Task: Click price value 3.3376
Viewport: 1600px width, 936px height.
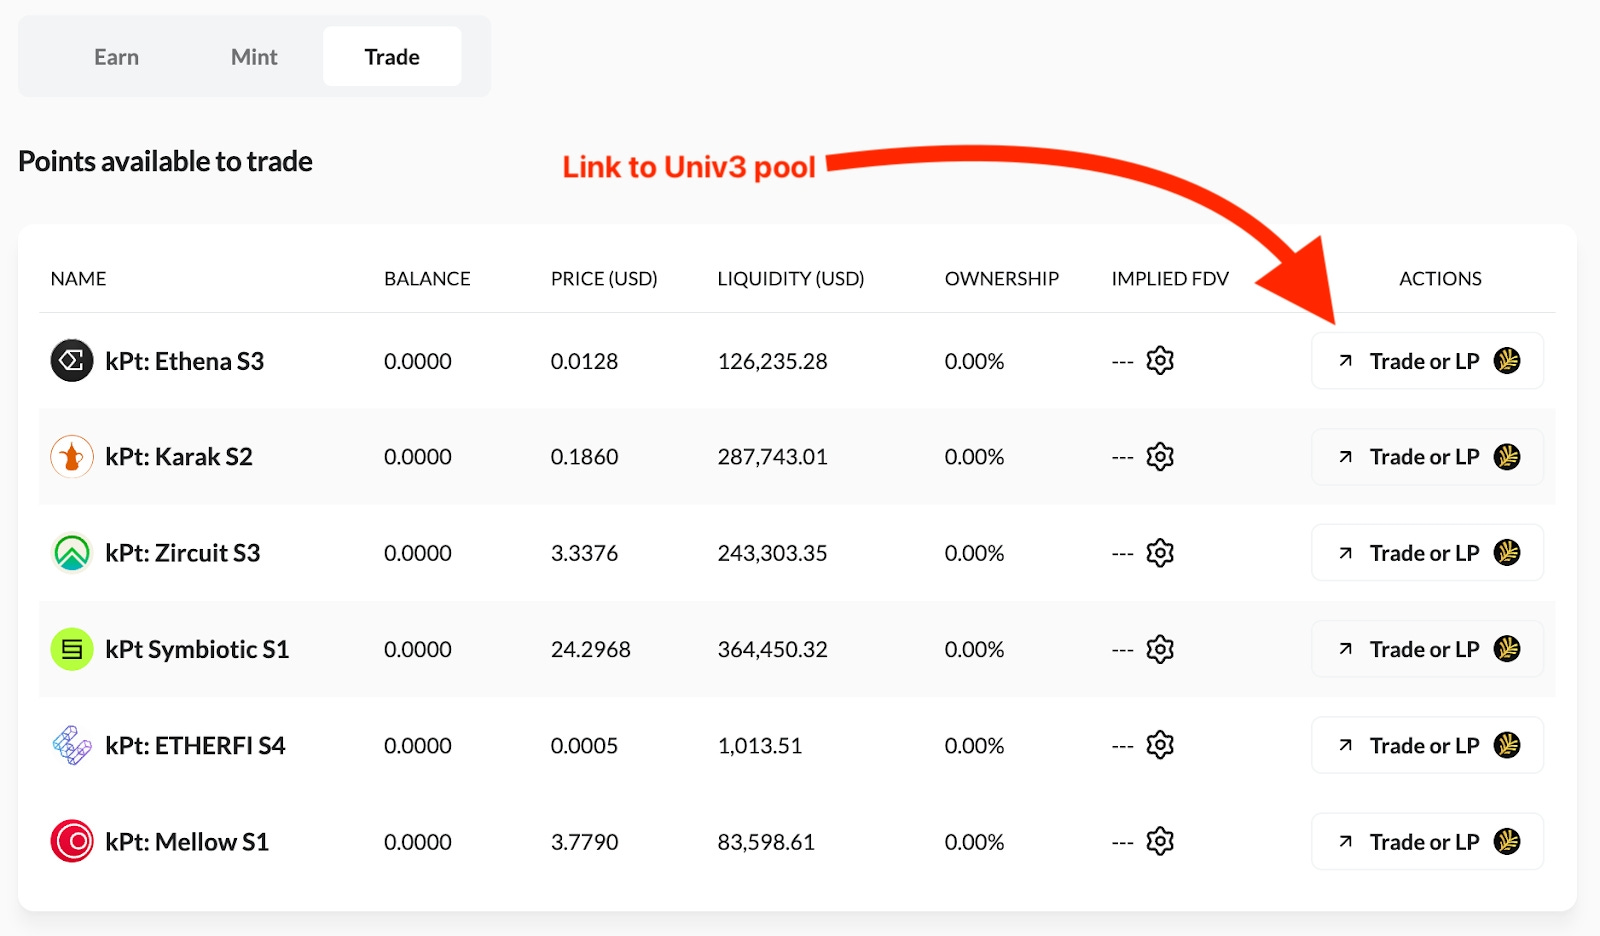Action: (x=584, y=553)
